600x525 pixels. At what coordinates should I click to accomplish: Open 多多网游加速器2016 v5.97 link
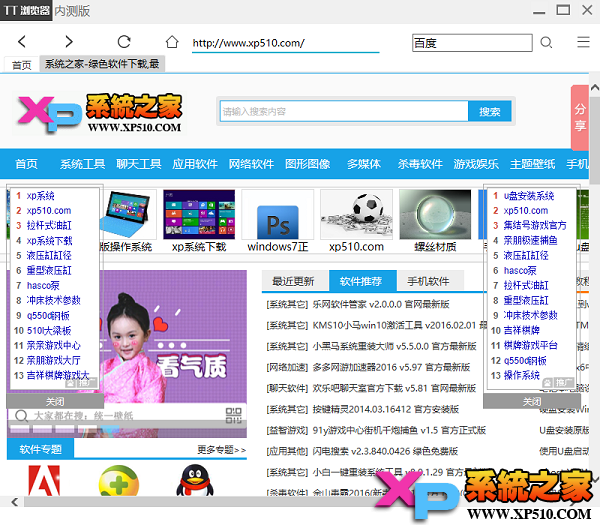pyautogui.click(x=391, y=368)
